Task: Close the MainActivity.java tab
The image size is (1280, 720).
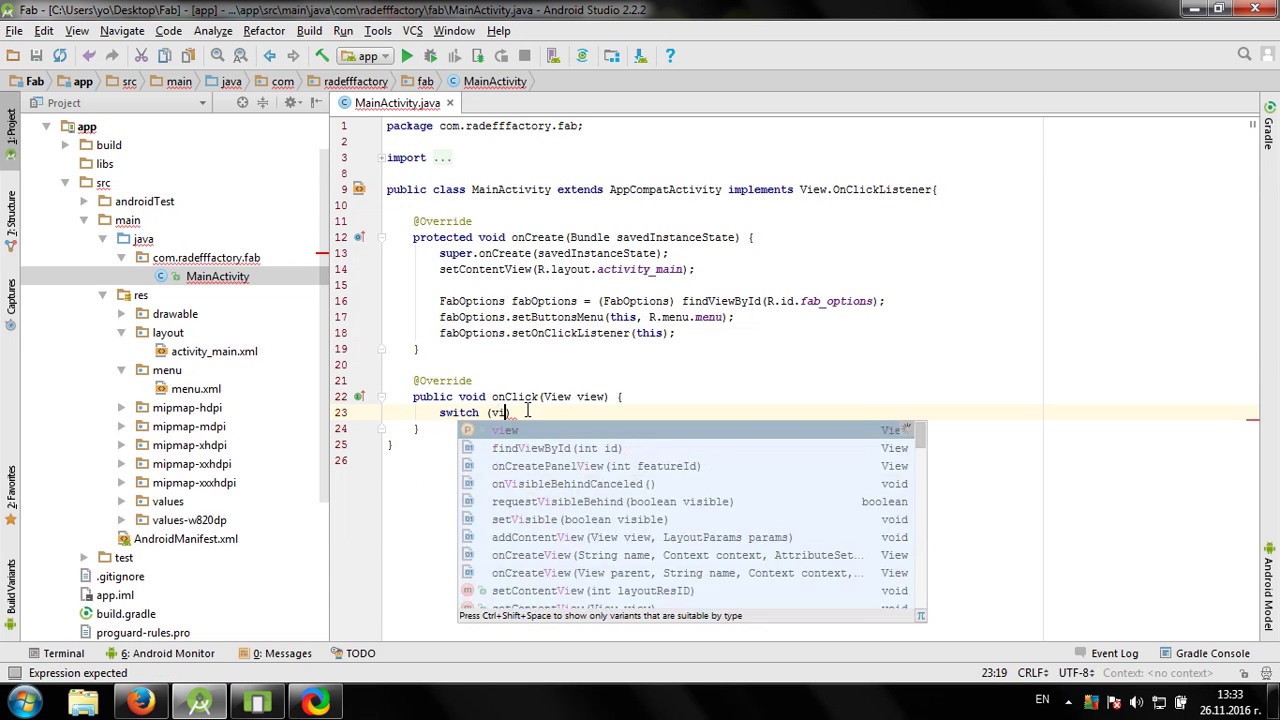Action: coord(450,103)
